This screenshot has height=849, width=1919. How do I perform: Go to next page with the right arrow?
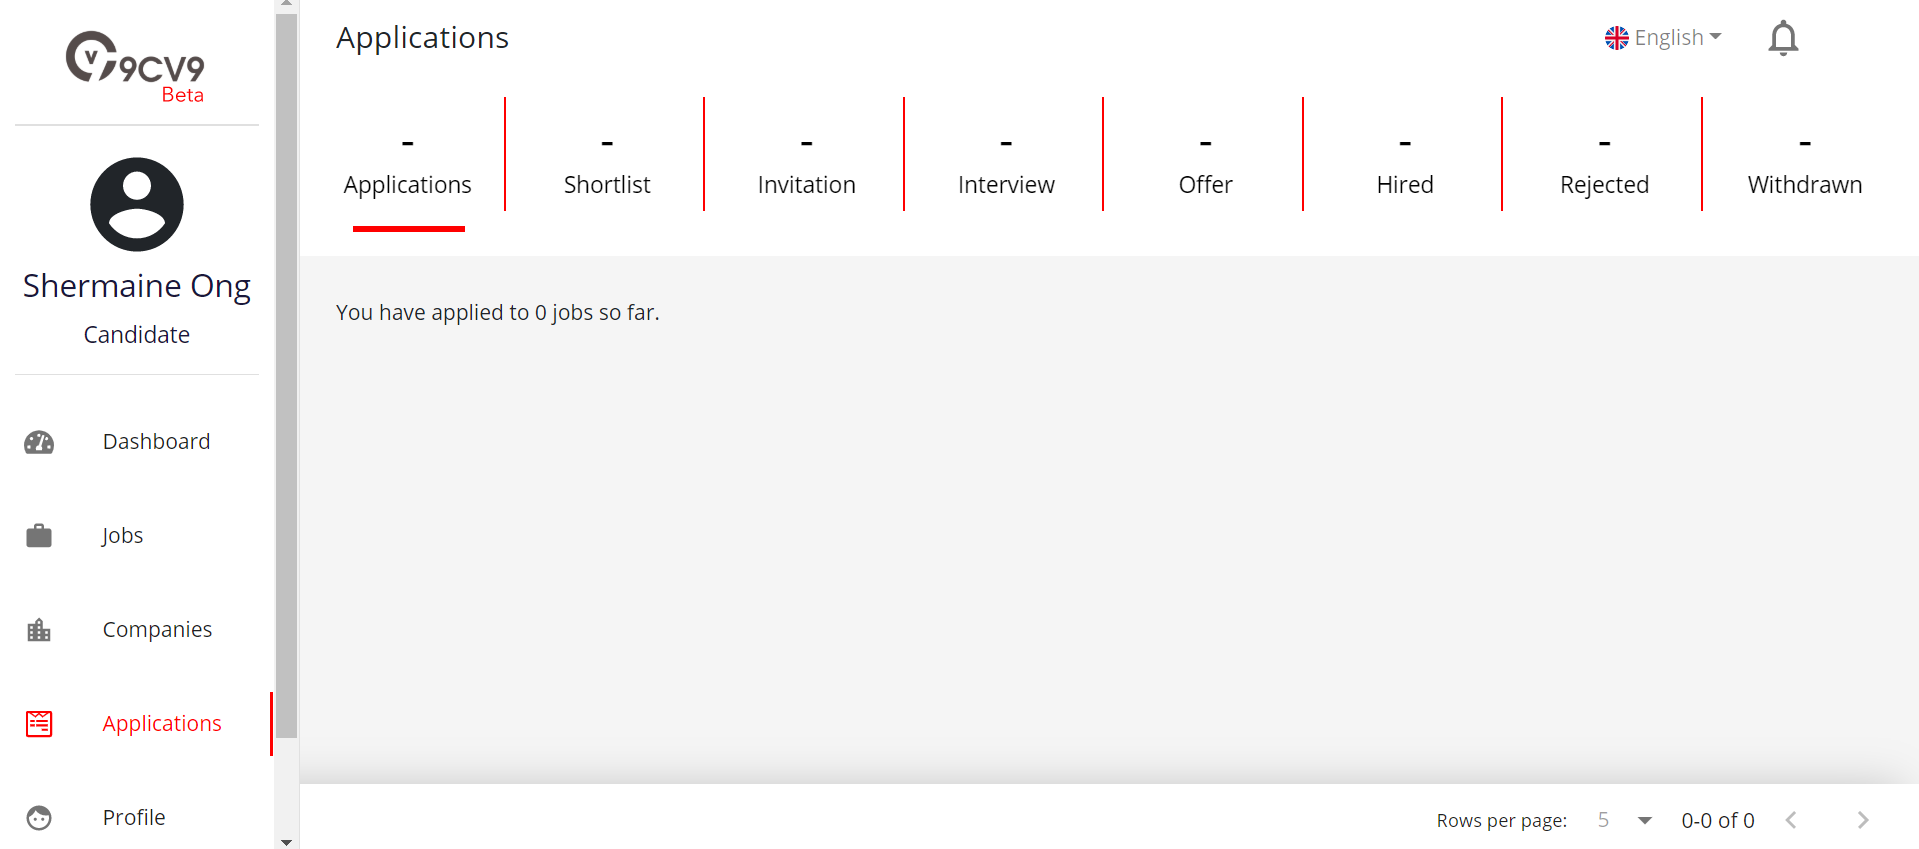click(x=1862, y=820)
